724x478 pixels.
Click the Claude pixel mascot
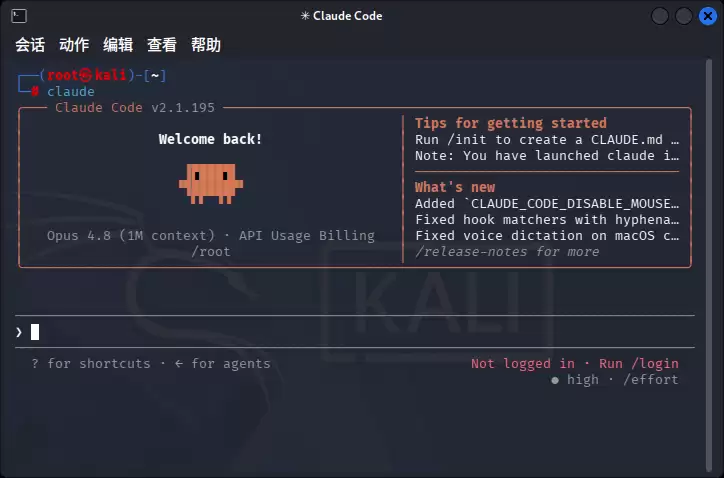click(x=211, y=184)
